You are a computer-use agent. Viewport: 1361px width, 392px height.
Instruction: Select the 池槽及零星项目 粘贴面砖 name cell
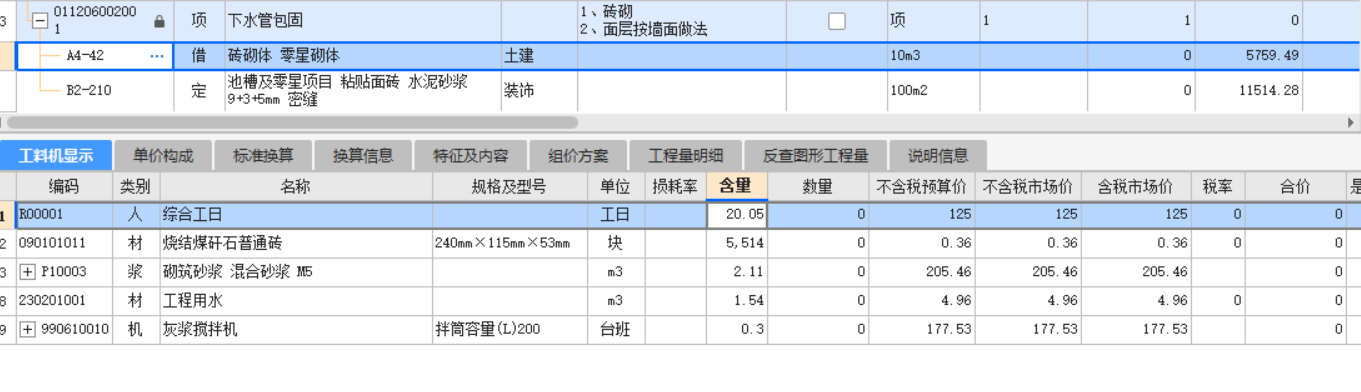(363, 90)
